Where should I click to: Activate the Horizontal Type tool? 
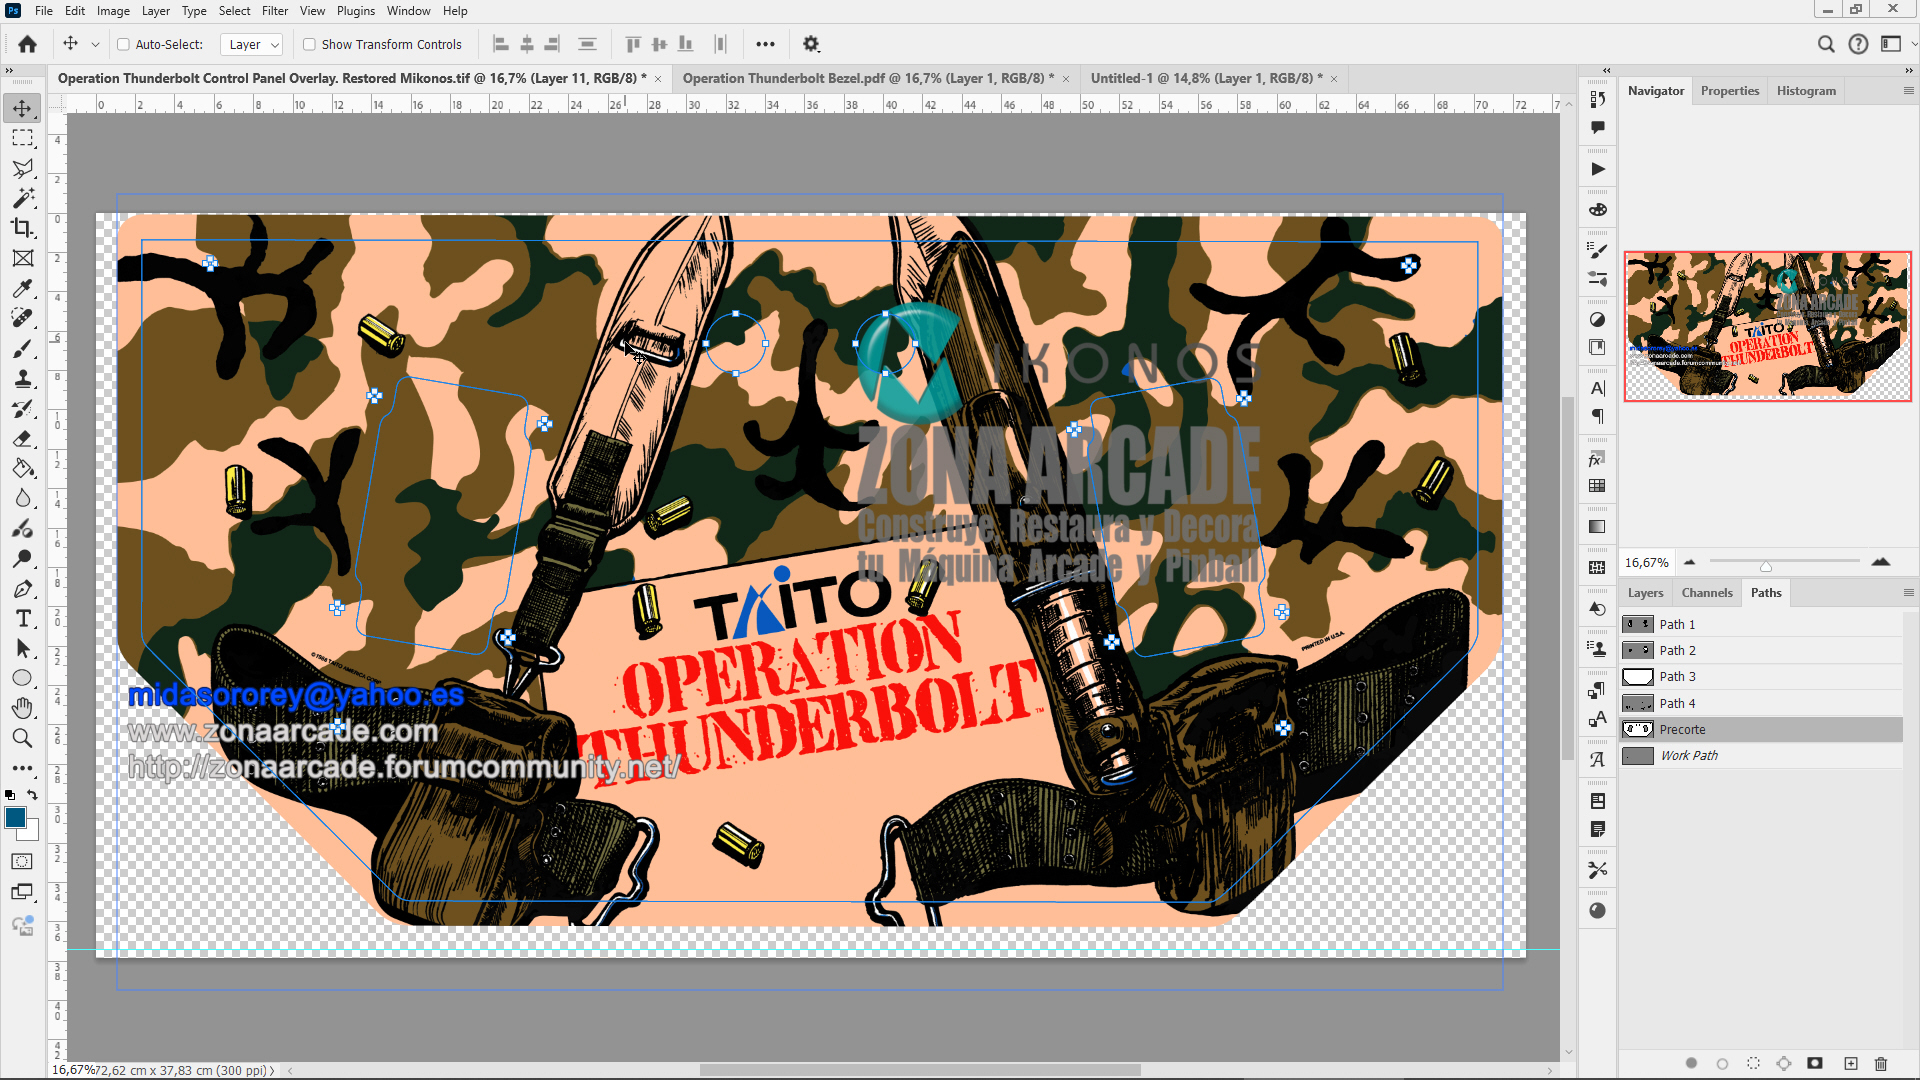point(22,618)
